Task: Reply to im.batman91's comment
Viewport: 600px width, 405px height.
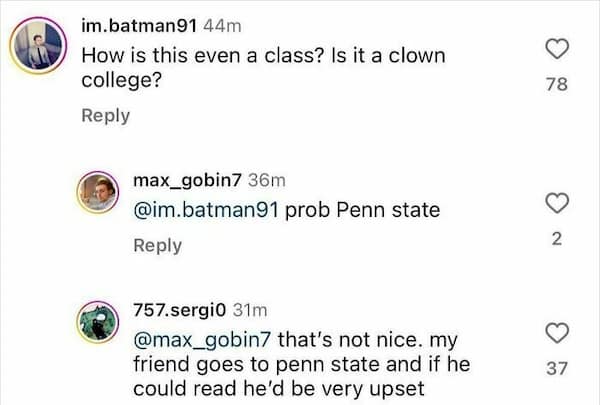Action: (105, 115)
